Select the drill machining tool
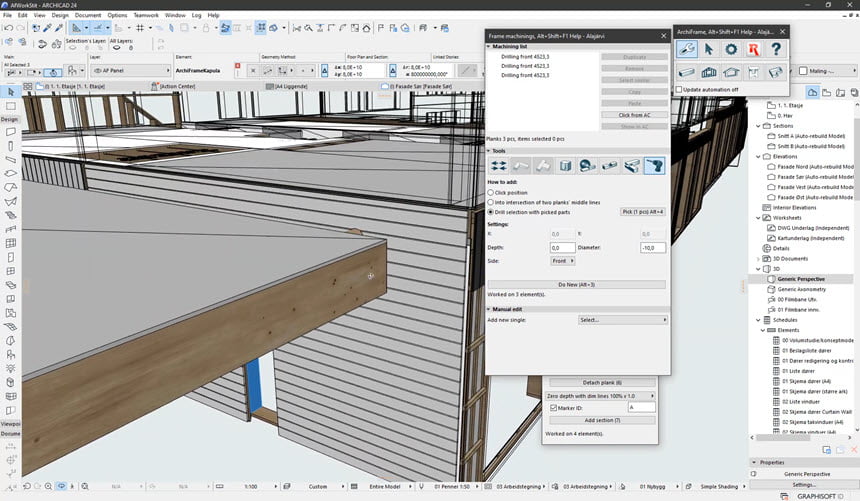The width and height of the screenshot is (860, 501). tap(654, 166)
